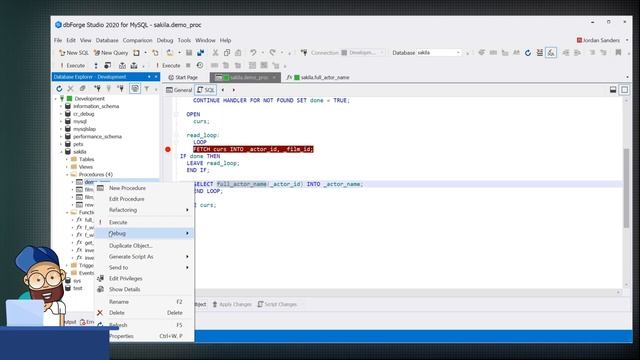Switch to the General view tab
640x360 pixels.
tap(179, 90)
